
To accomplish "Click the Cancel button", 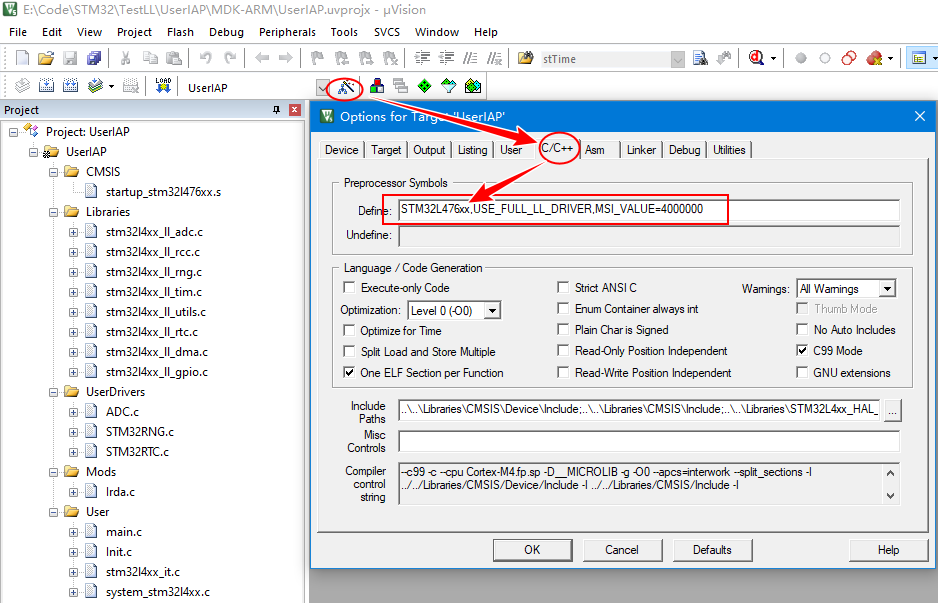I will tap(622, 550).
